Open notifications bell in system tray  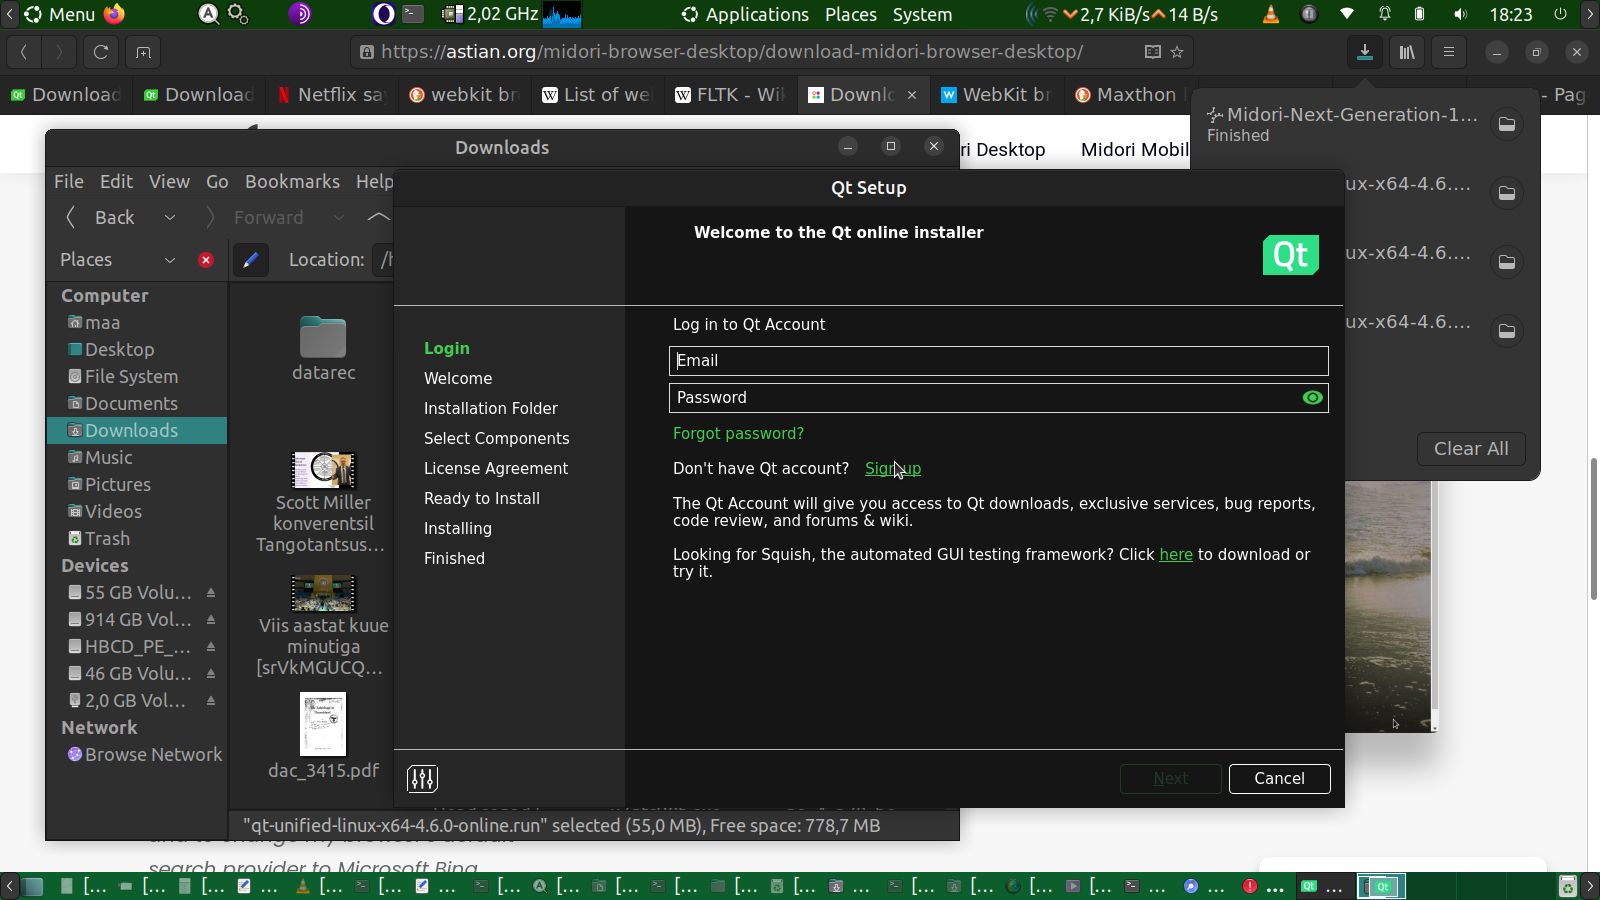coord(1385,14)
